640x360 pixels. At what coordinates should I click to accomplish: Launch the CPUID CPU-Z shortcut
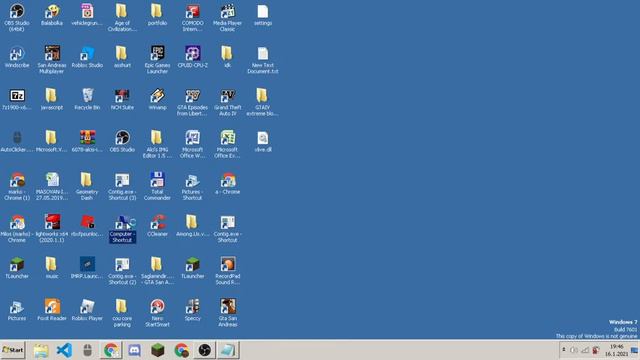[x=193, y=57]
